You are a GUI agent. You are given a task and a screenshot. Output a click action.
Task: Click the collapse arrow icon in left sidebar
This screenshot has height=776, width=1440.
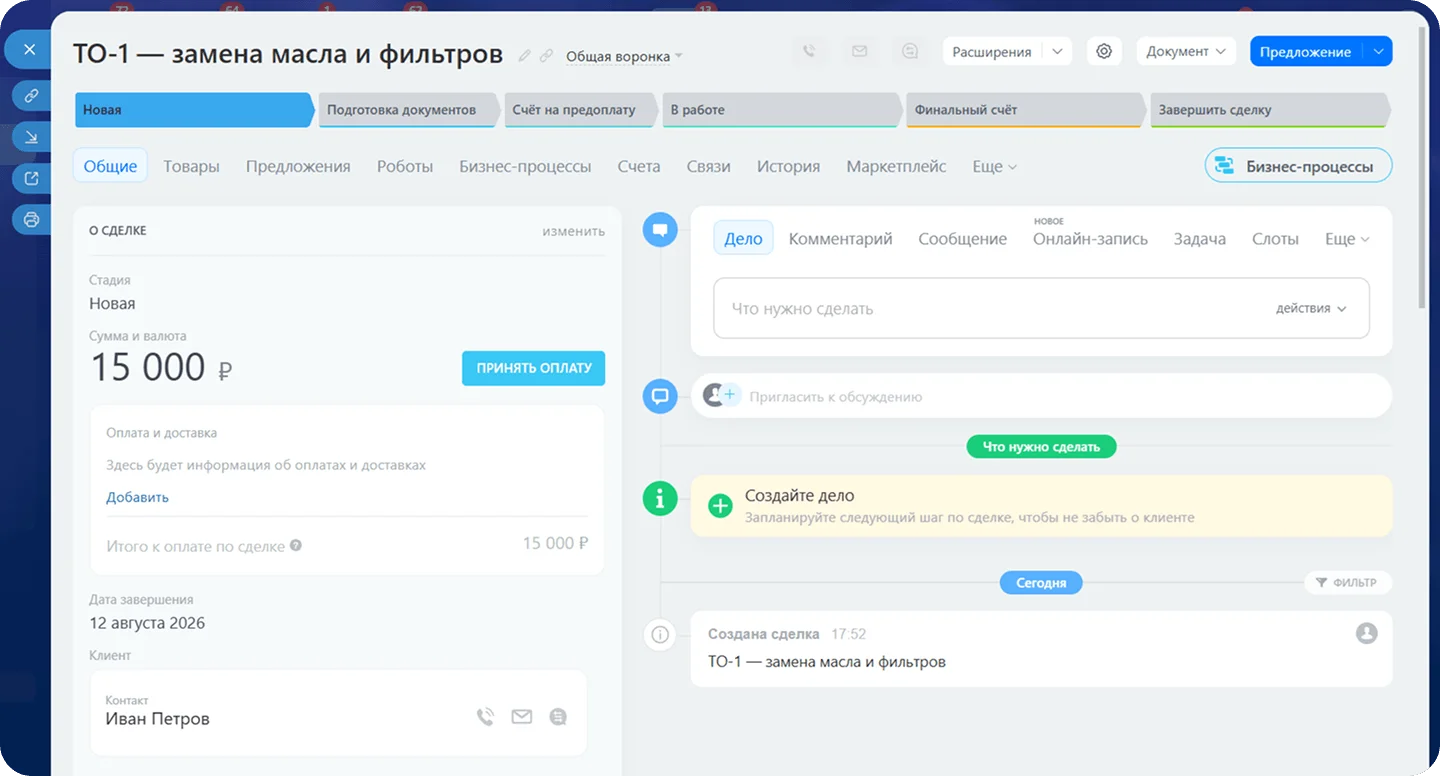pos(31,137)
